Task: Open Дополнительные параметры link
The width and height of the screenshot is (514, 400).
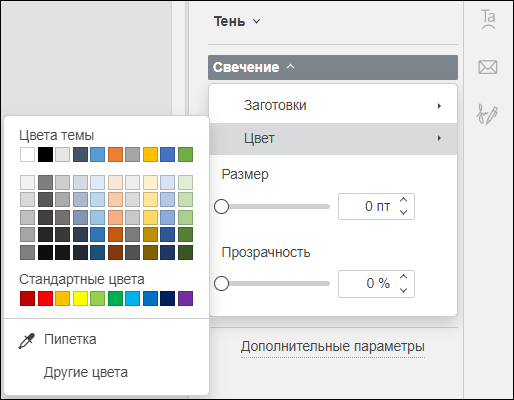Action: pos(333,347)
